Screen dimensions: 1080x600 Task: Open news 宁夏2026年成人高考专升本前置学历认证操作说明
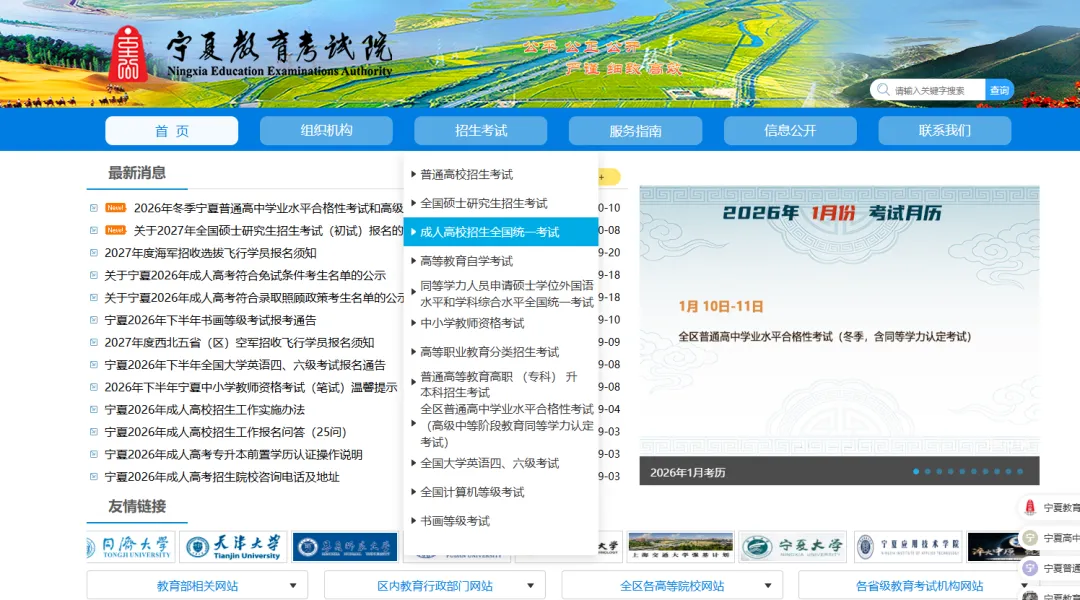coord(233,454)
